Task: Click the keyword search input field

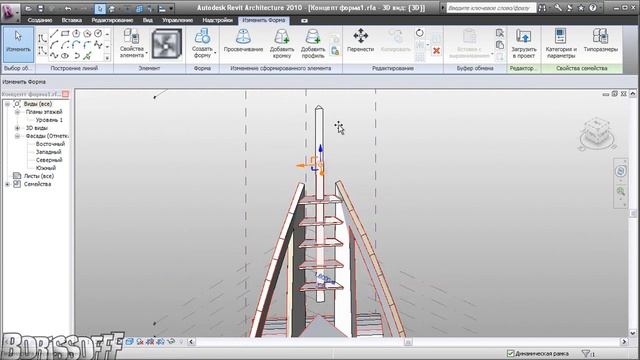Action: 491,8
